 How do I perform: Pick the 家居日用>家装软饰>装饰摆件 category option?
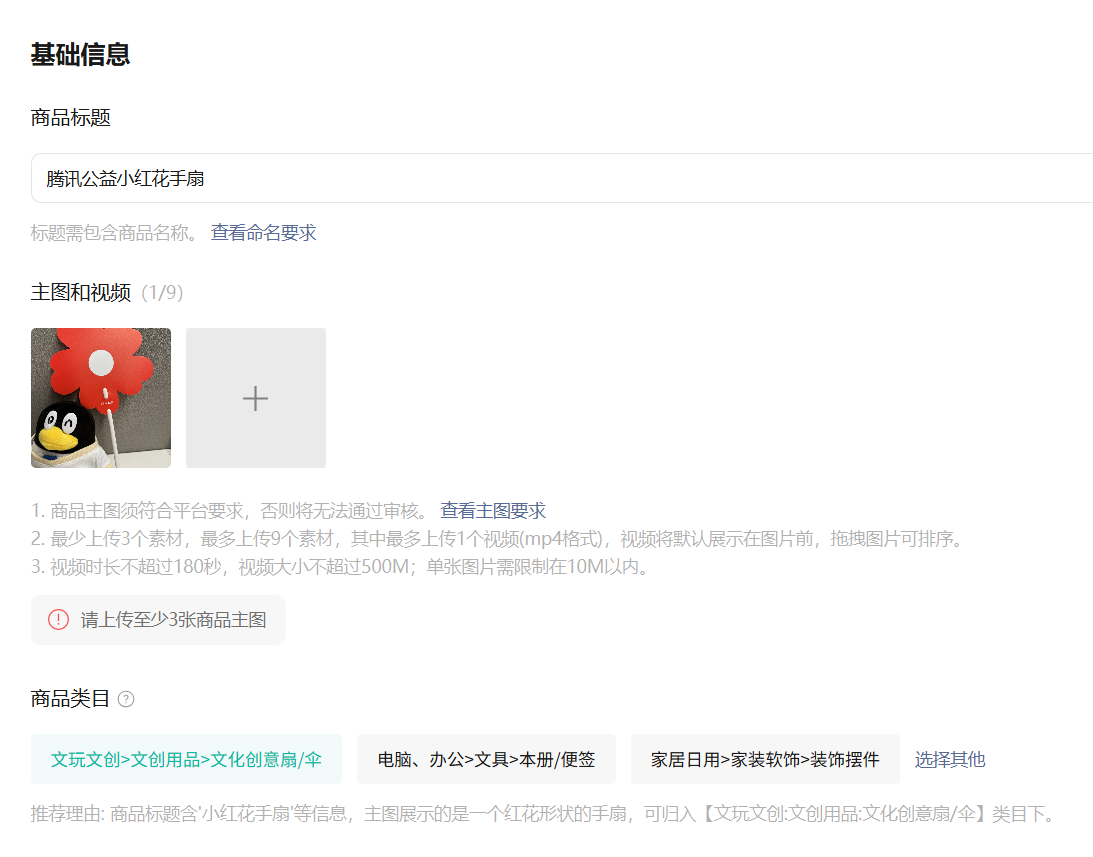pyautogui.click(x=764, y=759)
